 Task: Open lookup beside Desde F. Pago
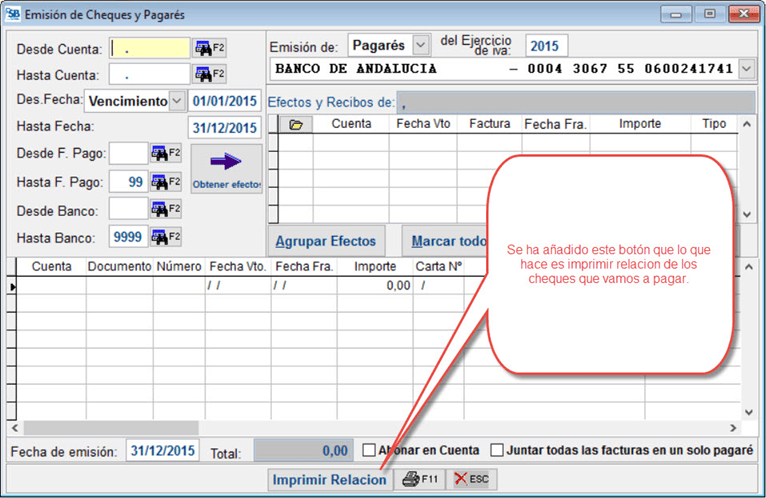click(166, 153)
